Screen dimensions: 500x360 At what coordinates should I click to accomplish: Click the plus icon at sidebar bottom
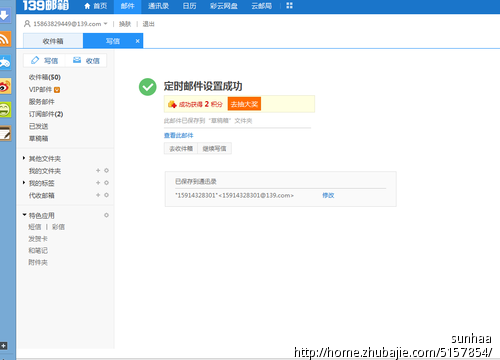(x=4, y=346)
